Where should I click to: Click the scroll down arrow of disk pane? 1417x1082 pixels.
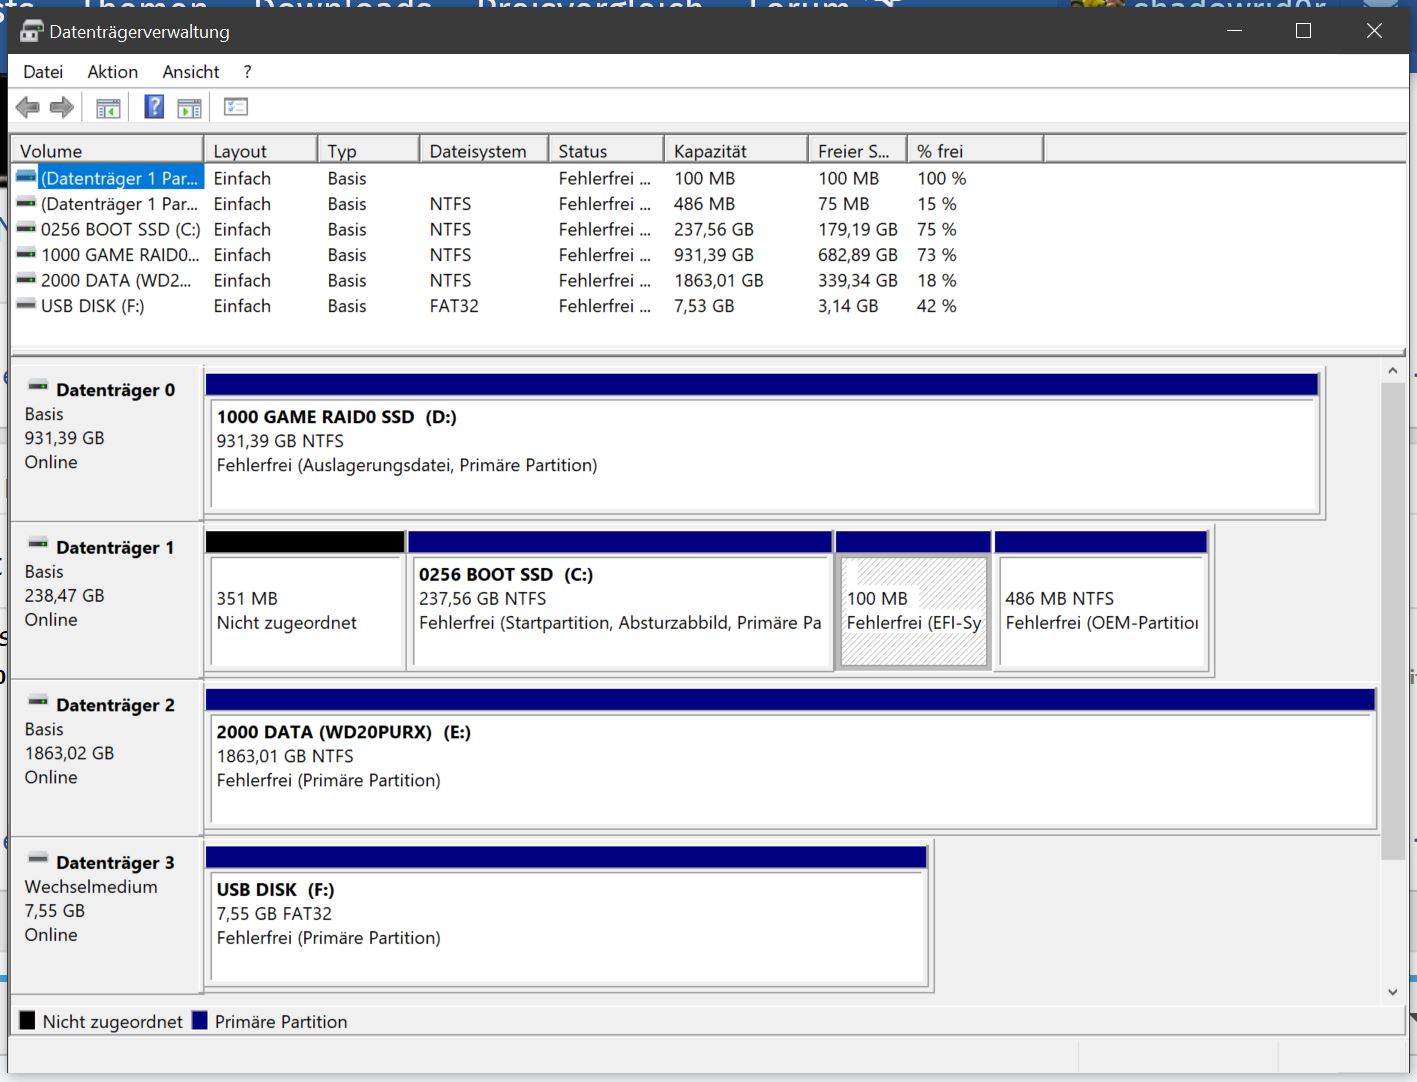point(1392,992)
